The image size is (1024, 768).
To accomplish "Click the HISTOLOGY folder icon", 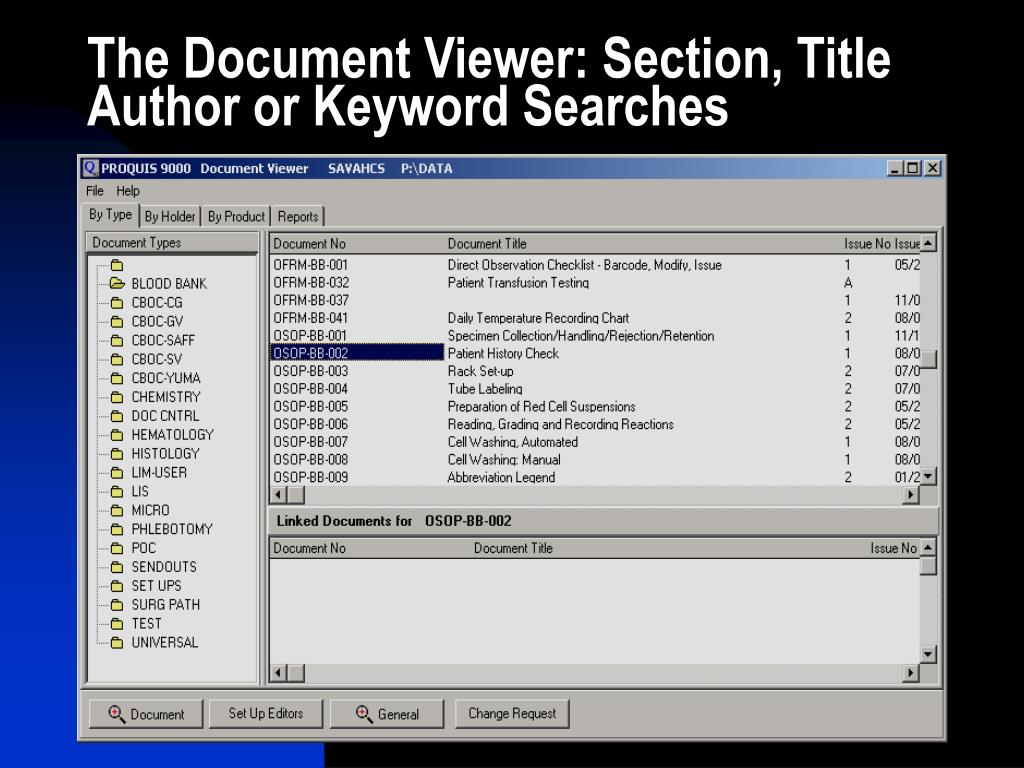I will tap(117, 454).
